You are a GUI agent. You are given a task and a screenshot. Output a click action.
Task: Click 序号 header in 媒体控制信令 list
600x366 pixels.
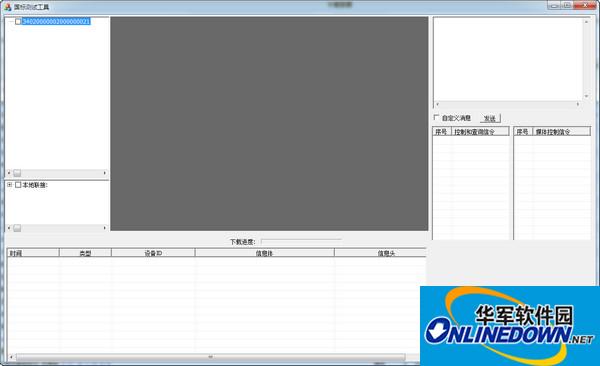click(x=523, y=131)
